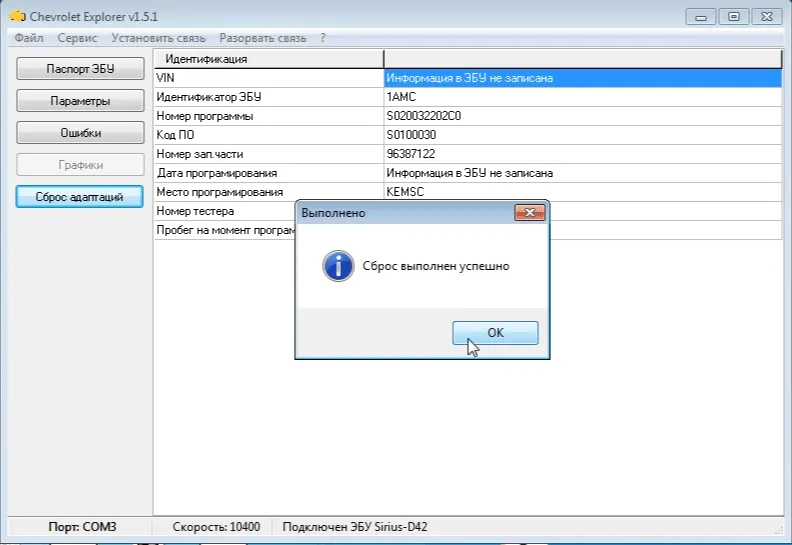Click Подключен ЭБУ Sirius-D42 status text

tap(355, 527)
